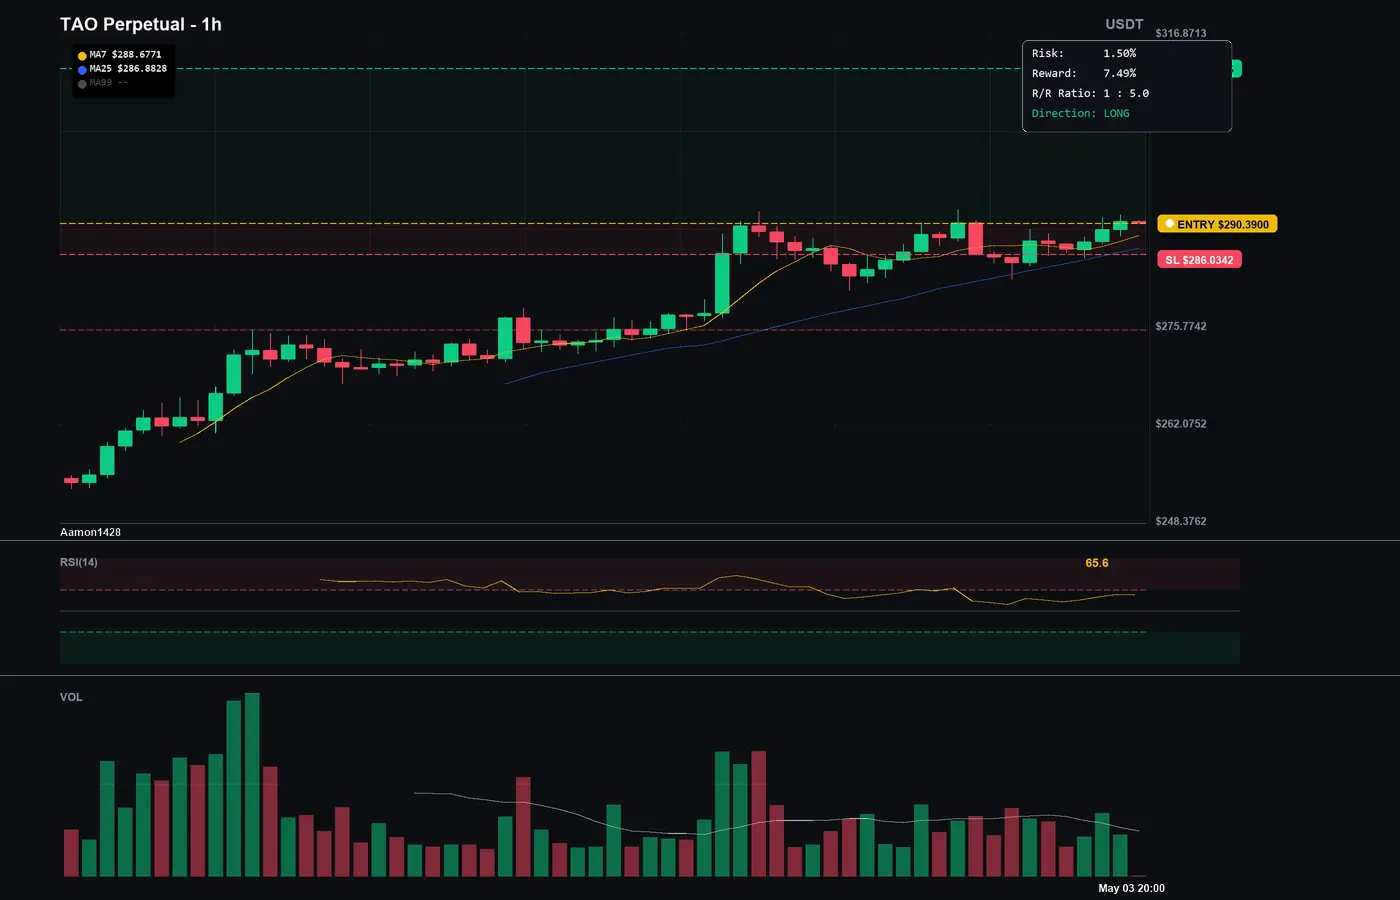
Task: Click the VOL panel label
Action: pyautogui.click(x=71, y=697)
